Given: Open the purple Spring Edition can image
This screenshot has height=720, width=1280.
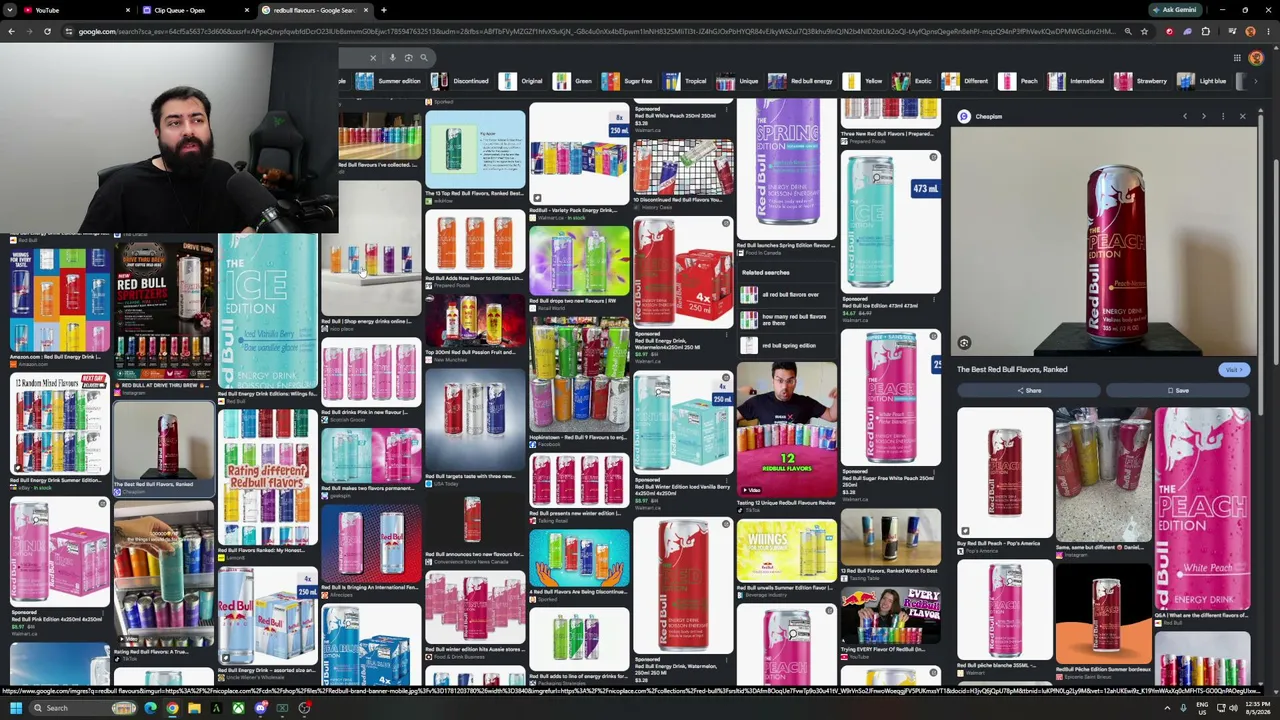Looking at the screenshot, I should pyautogui.click(x=787, y=169).
